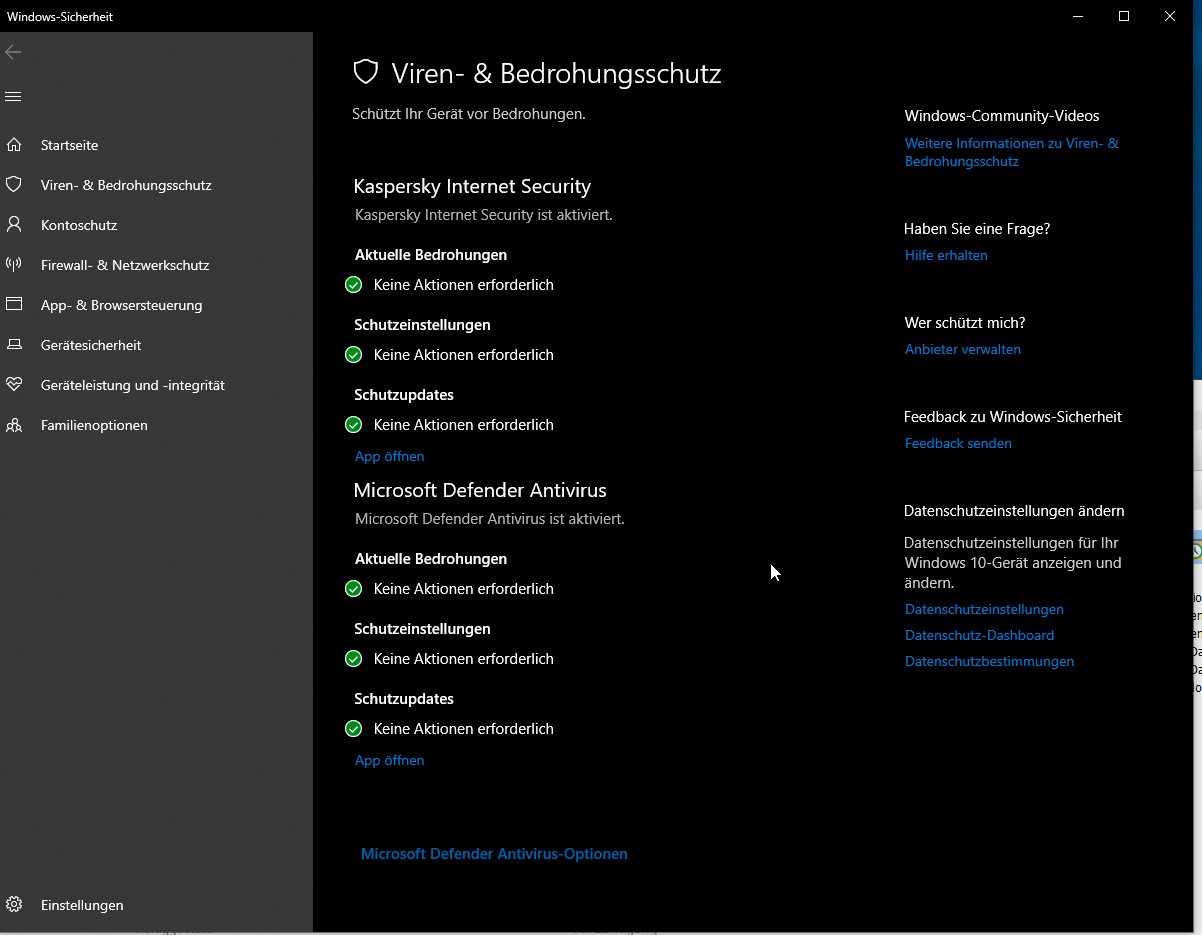Viewport: 1202px width, 935px height.
Task: Open Kontoschutz via its person icon
Action: click(14, 225)
